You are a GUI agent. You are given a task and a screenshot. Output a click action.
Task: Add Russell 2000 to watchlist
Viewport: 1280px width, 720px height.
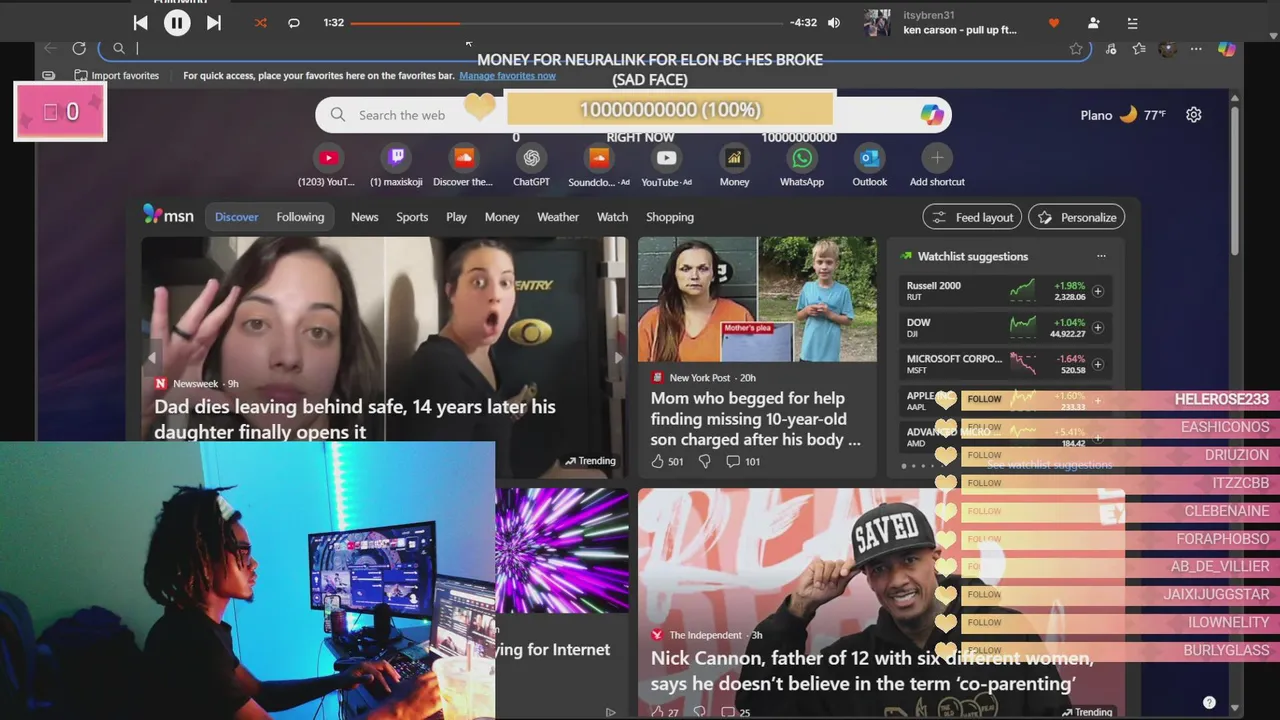pyautogui.click(x=1098, y=291)
